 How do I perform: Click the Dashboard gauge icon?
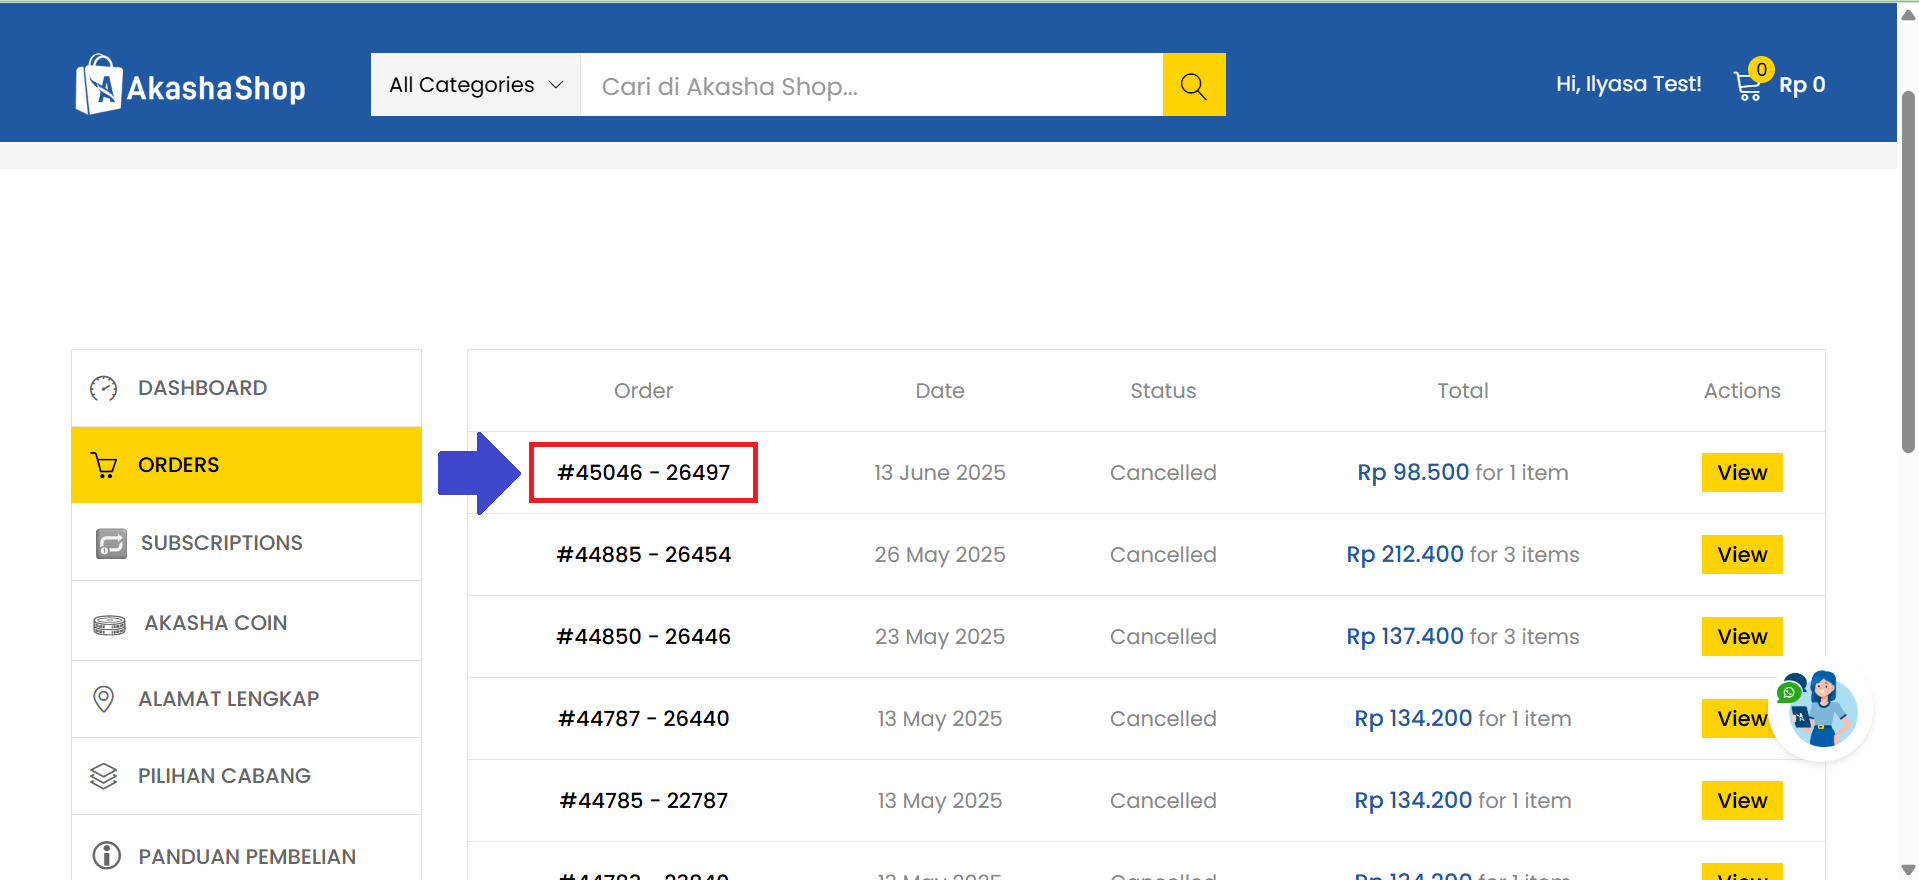104,388
